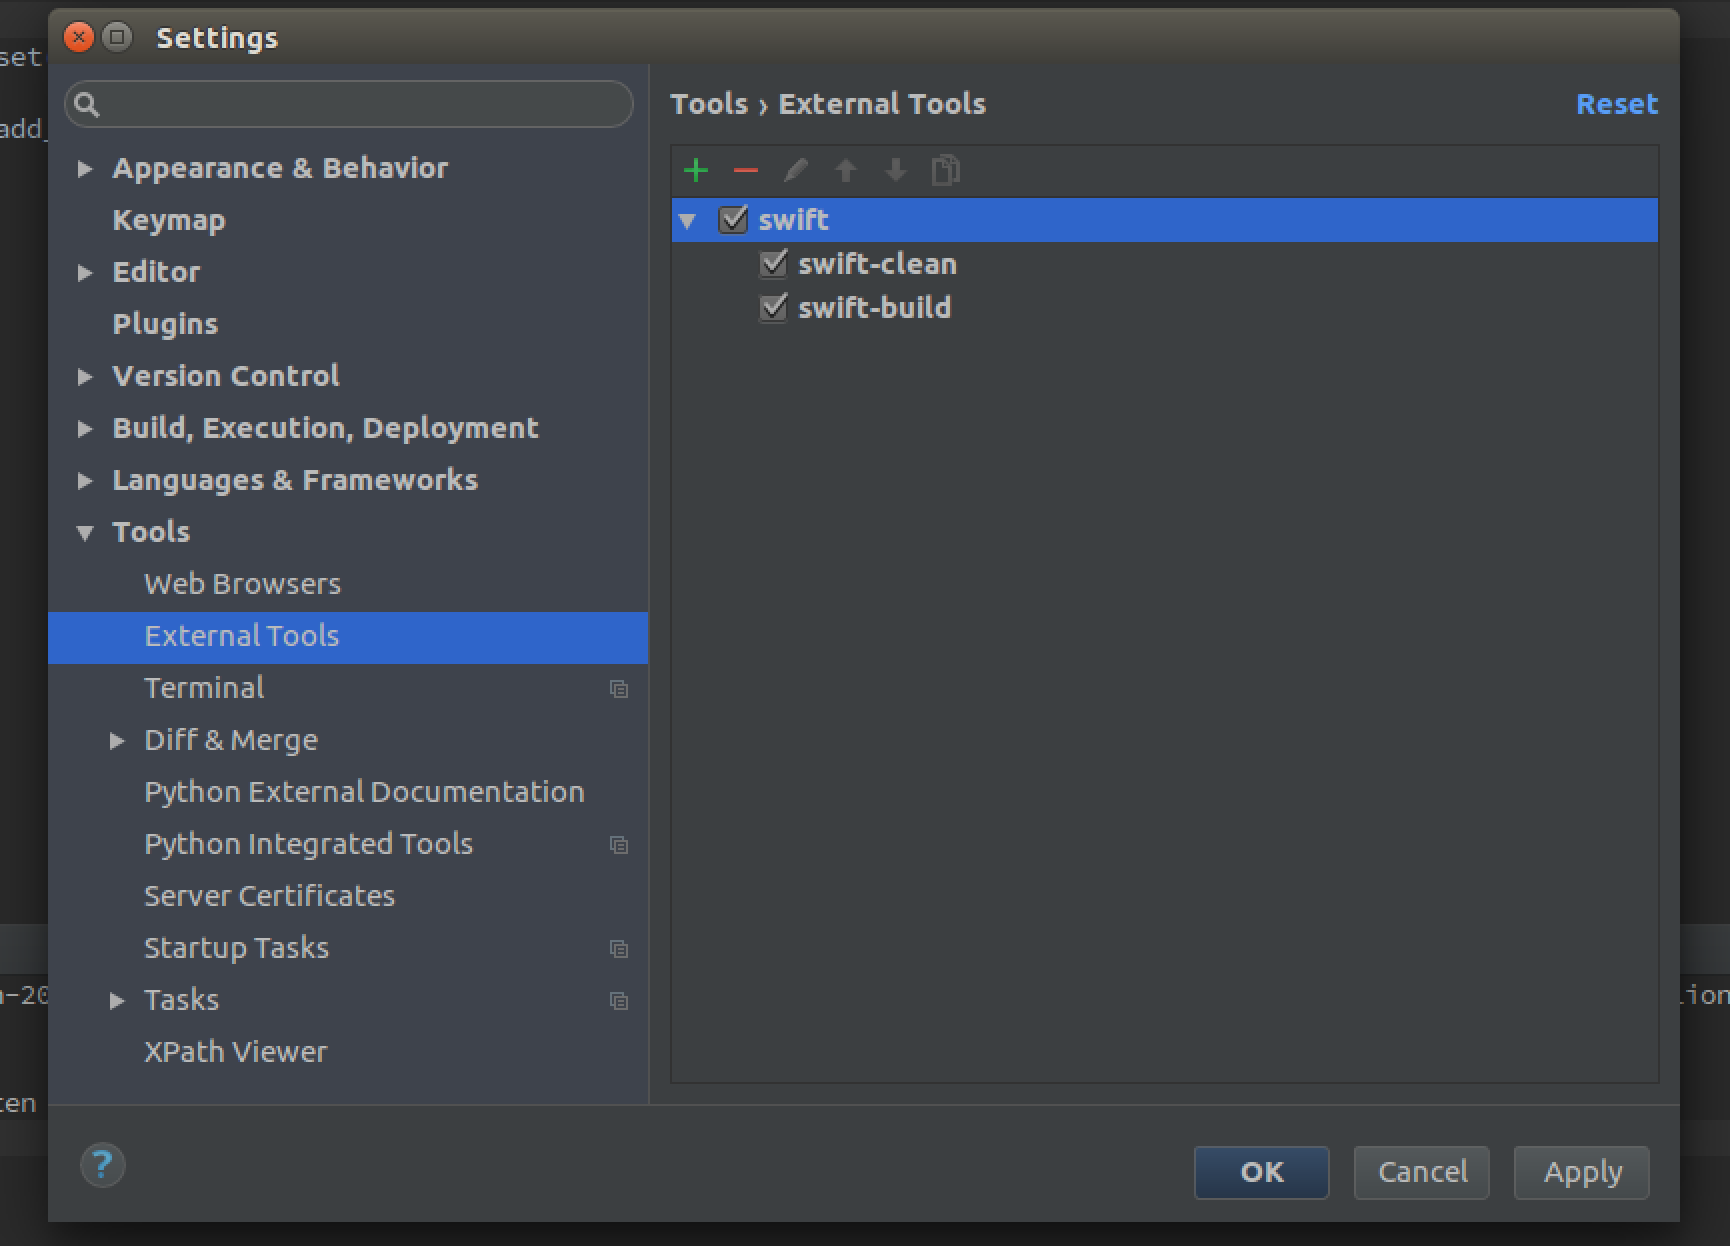The image size is (1730, 1246).
Task: Open Plugins settings
Action: (165, 324)
